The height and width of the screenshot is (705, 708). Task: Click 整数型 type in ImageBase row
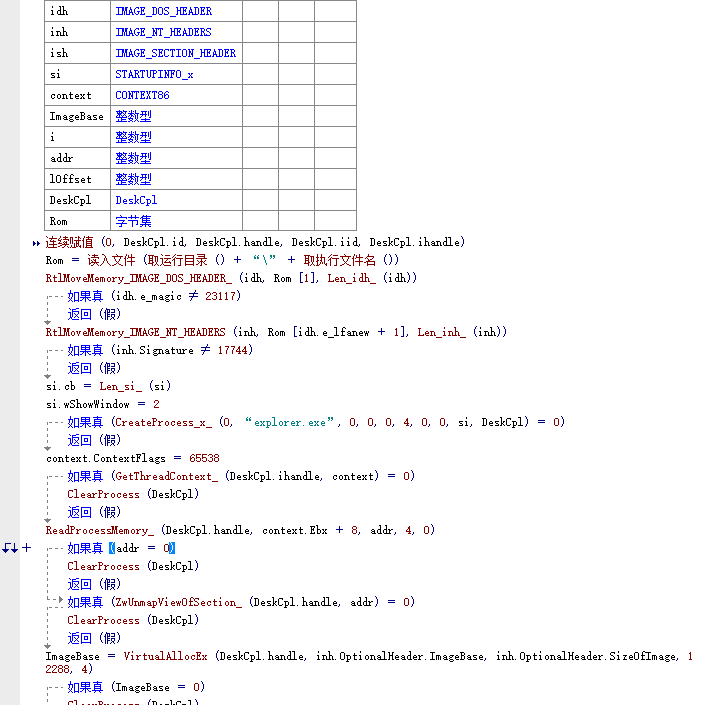[x=133, y=117]
